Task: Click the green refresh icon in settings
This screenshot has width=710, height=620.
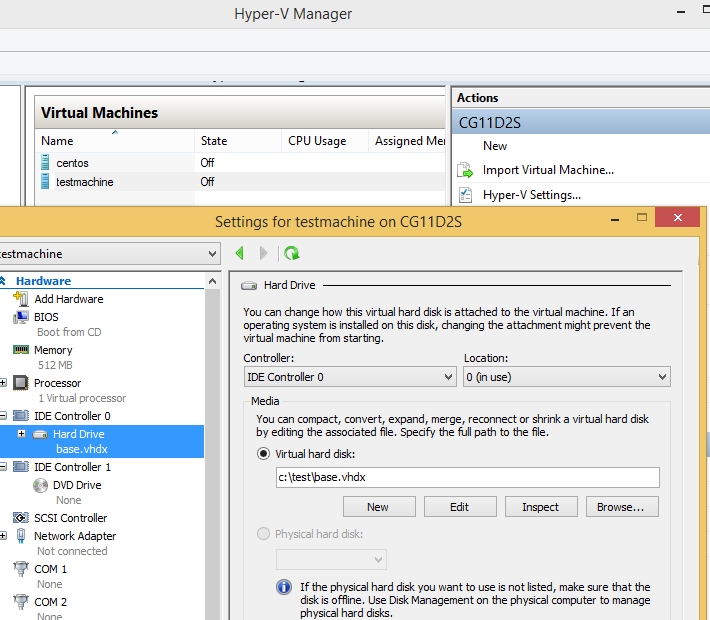Action: click(292, 253)
